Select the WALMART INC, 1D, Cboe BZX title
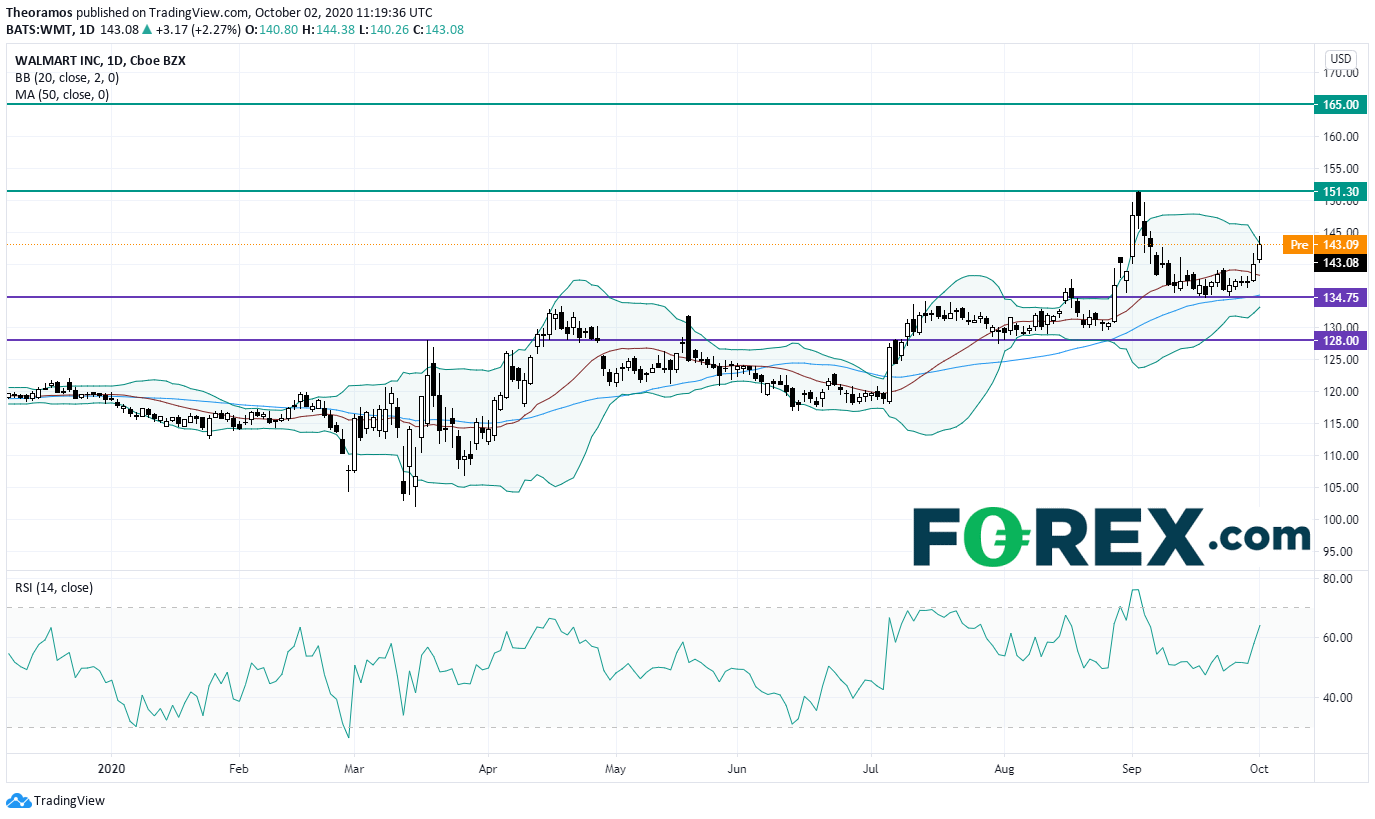This screenshot has height=819, width=1375. coord(100,60)
